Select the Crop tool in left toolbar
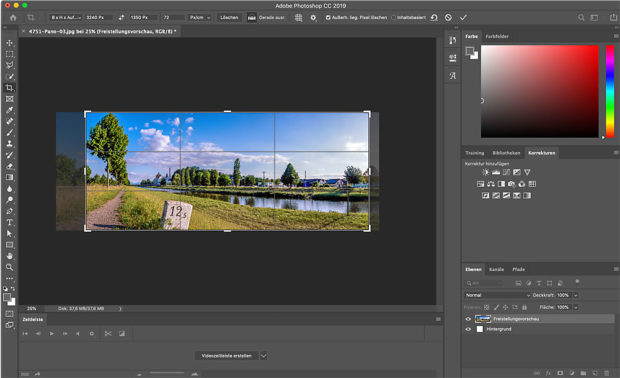The width and height of the screenshot is (620, 378). point(9,88)
